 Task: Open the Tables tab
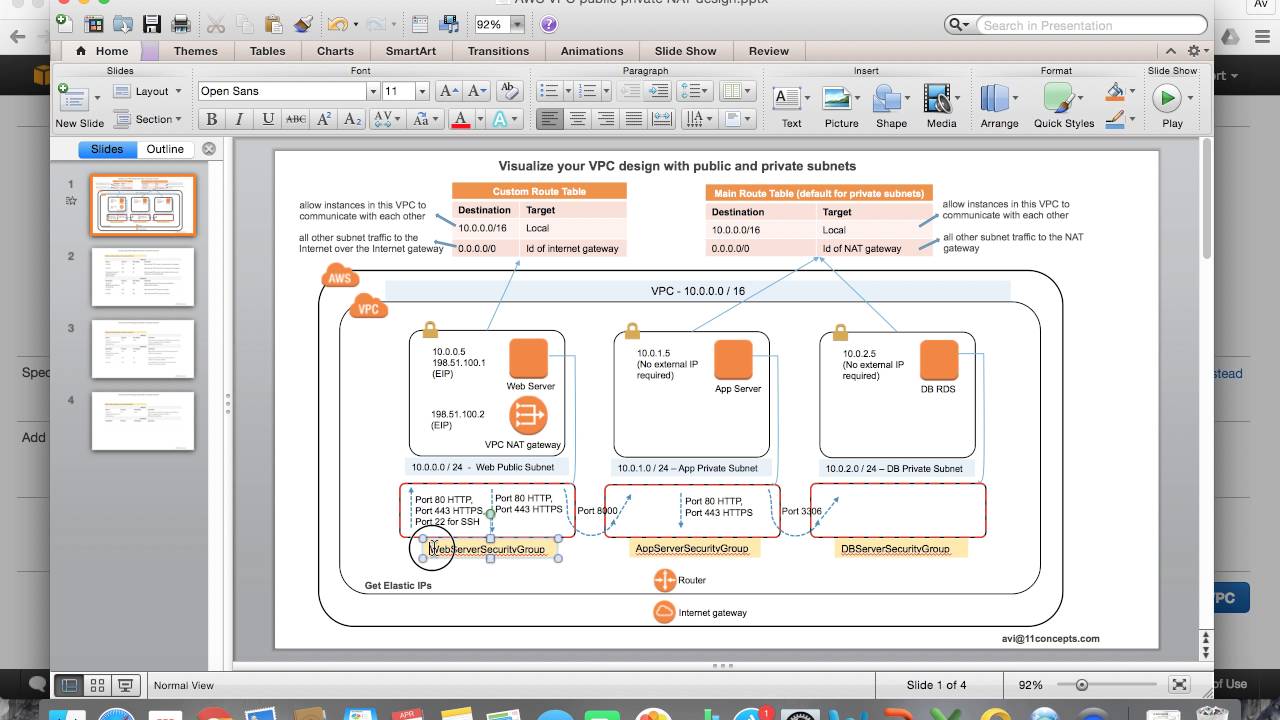[267, 51]
